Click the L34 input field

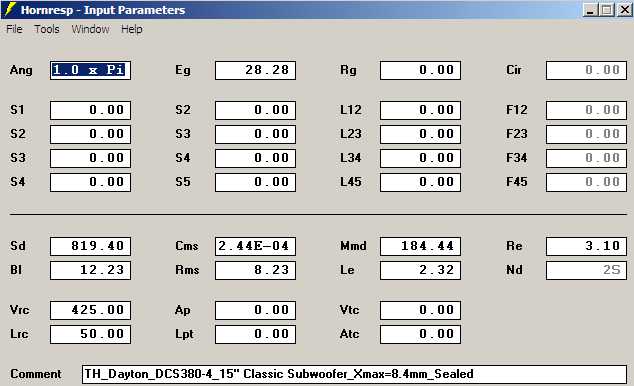(x=421, y=158)
